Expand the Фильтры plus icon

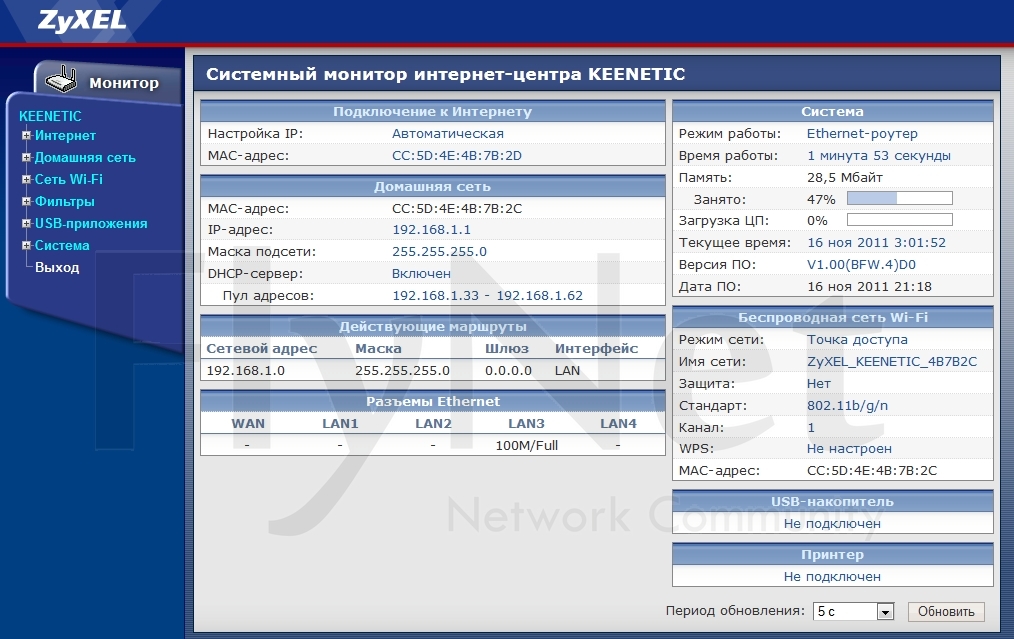(x=27, y=202)
